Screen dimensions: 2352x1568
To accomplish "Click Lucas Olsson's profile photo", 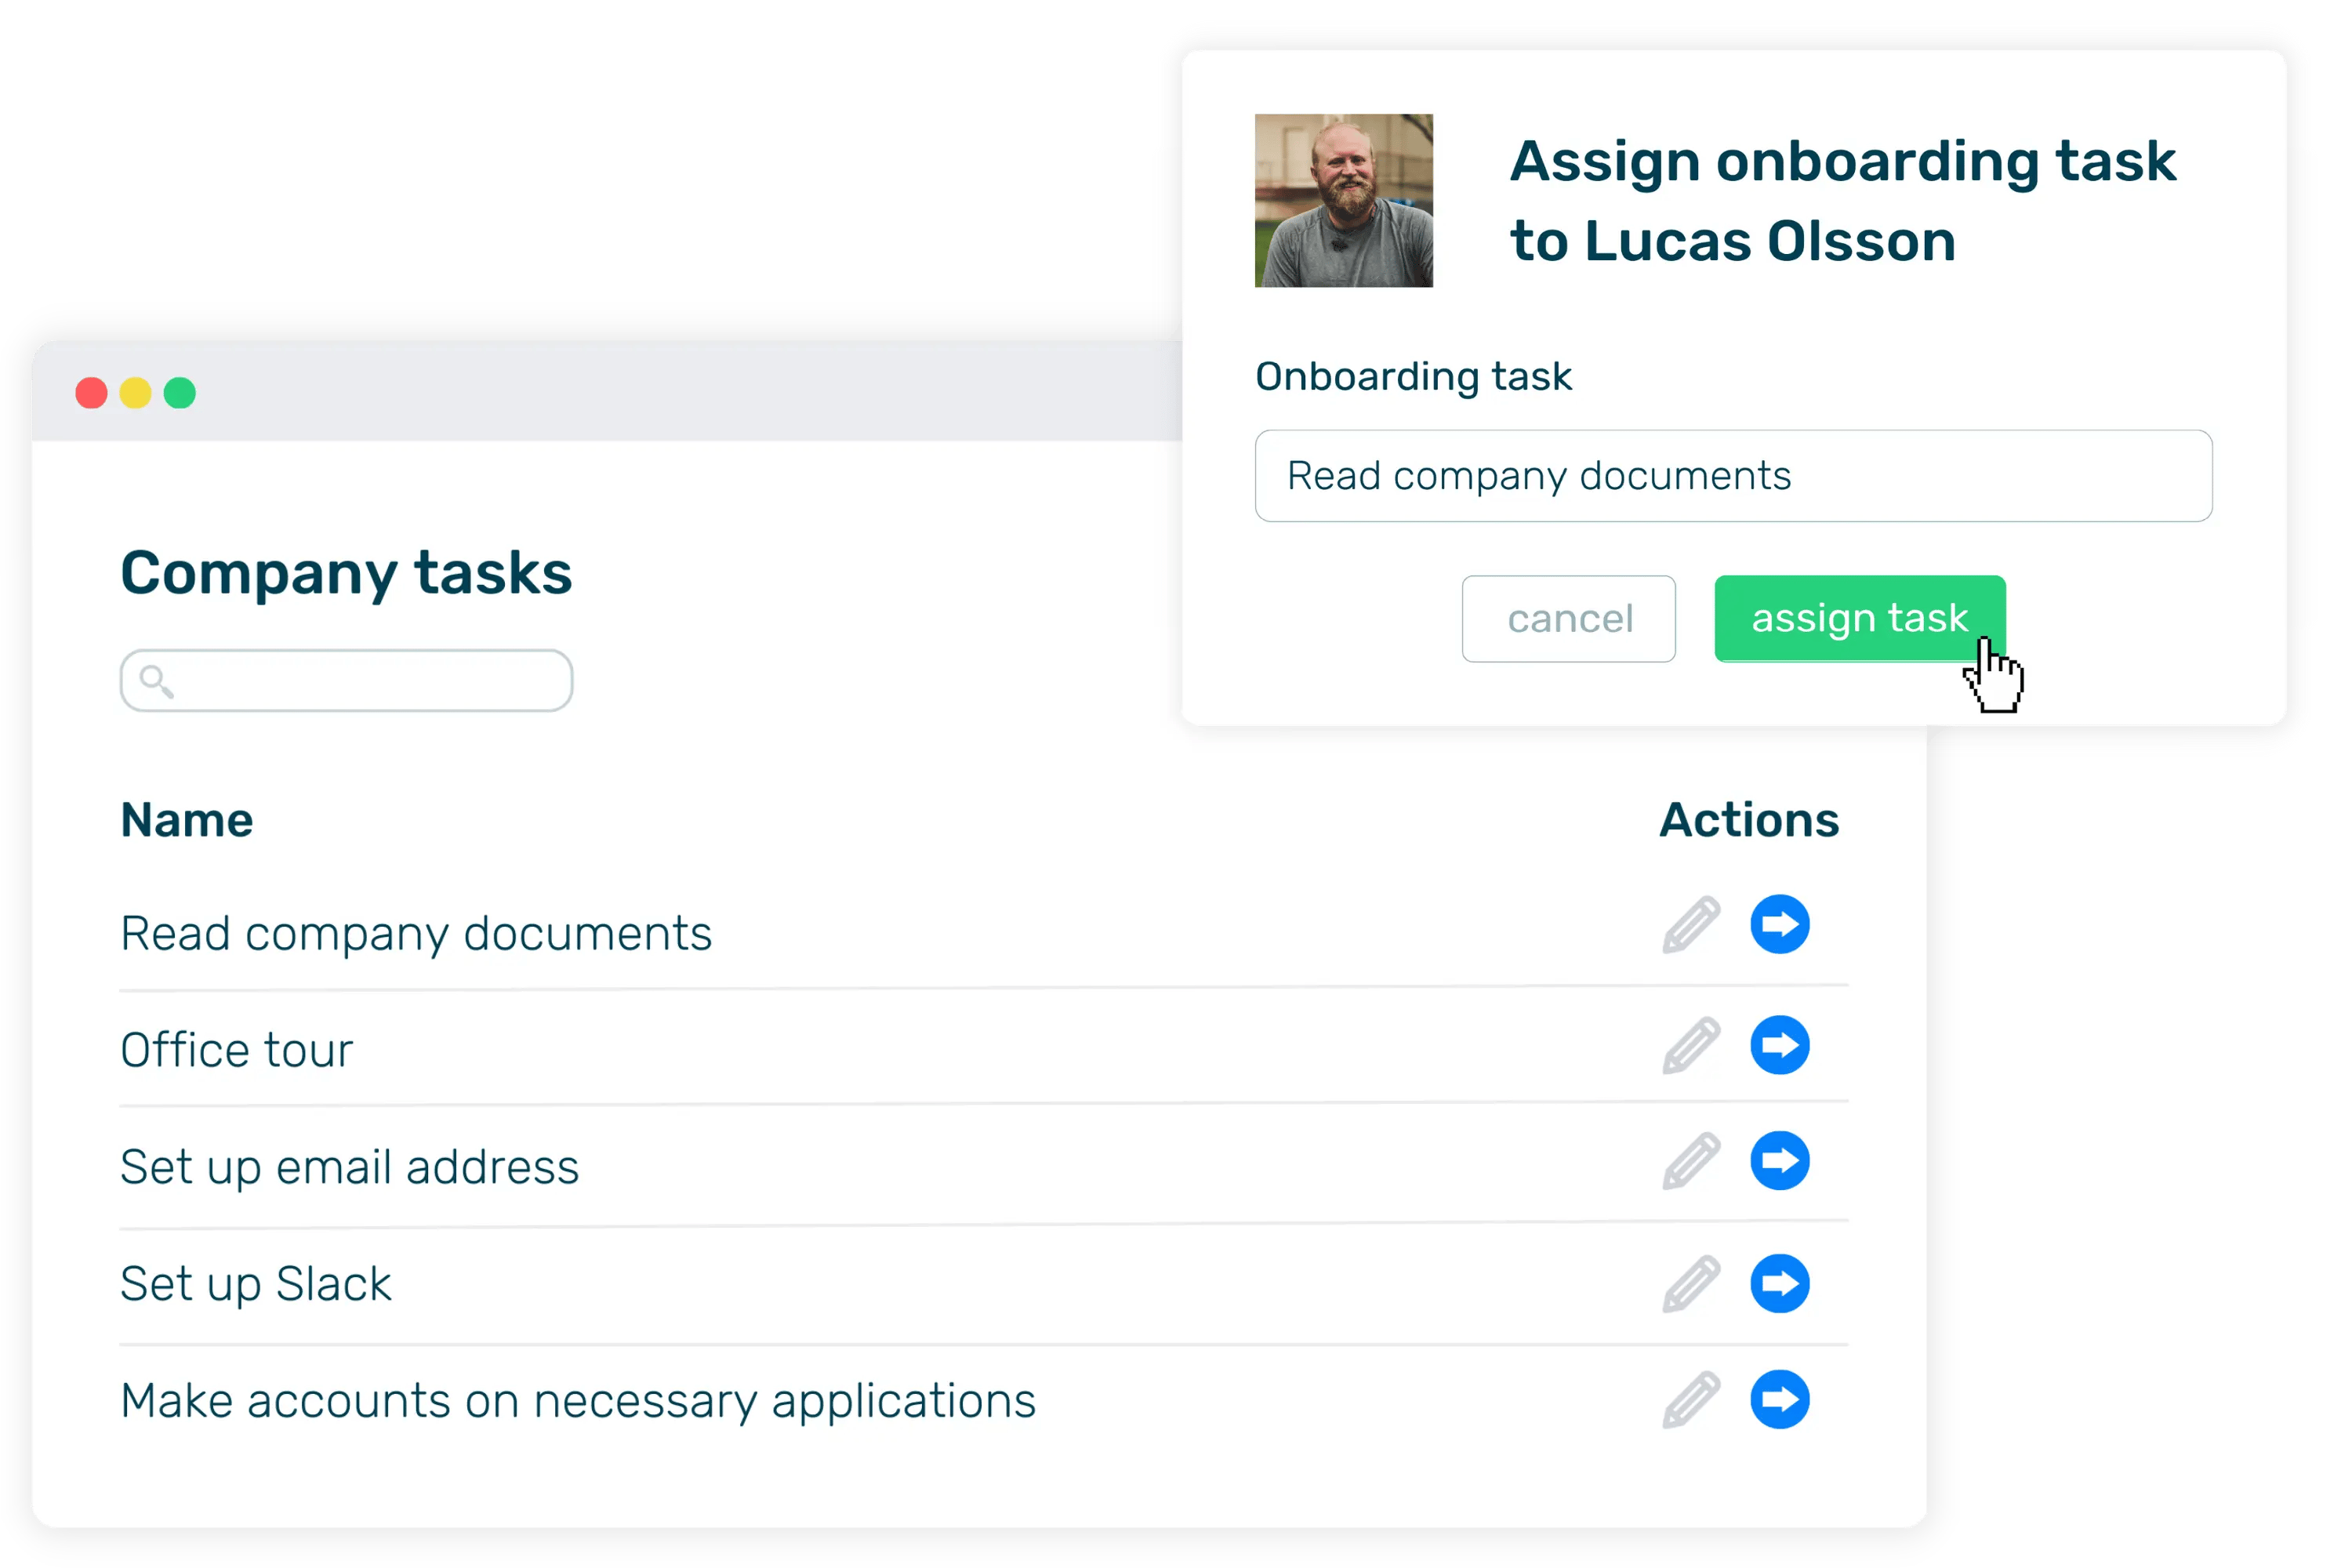I will click(1344, 200).
